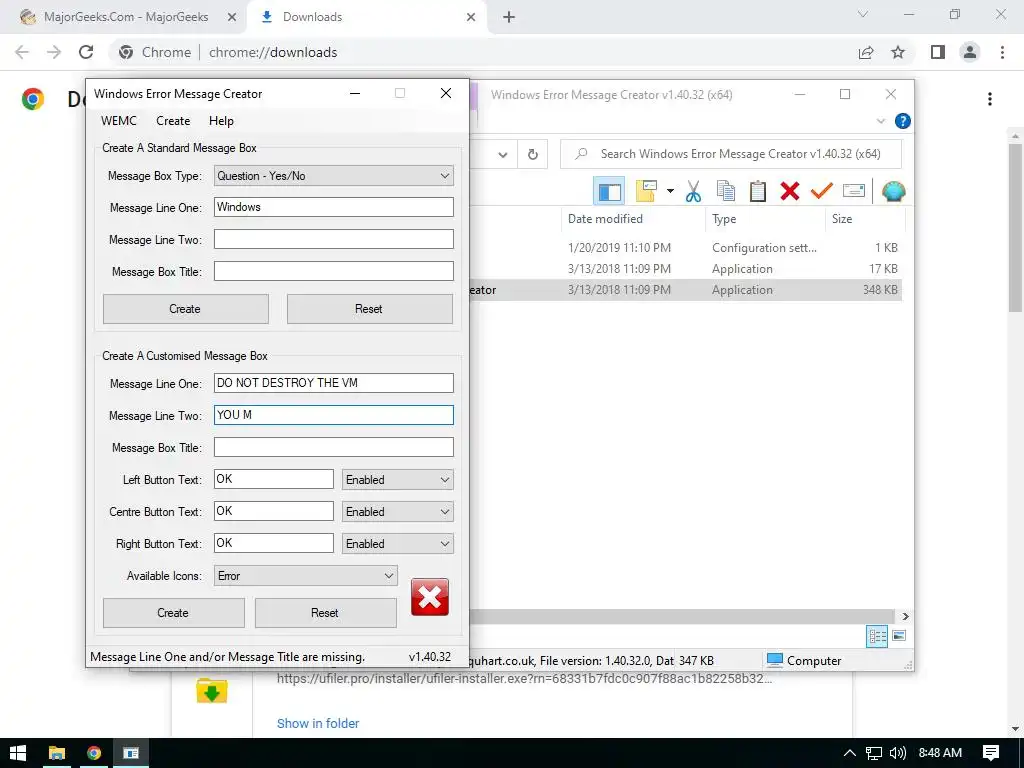1024x768 pixels.
Task: Open Right Button Enabled dropdown
Action: [398, 543]
